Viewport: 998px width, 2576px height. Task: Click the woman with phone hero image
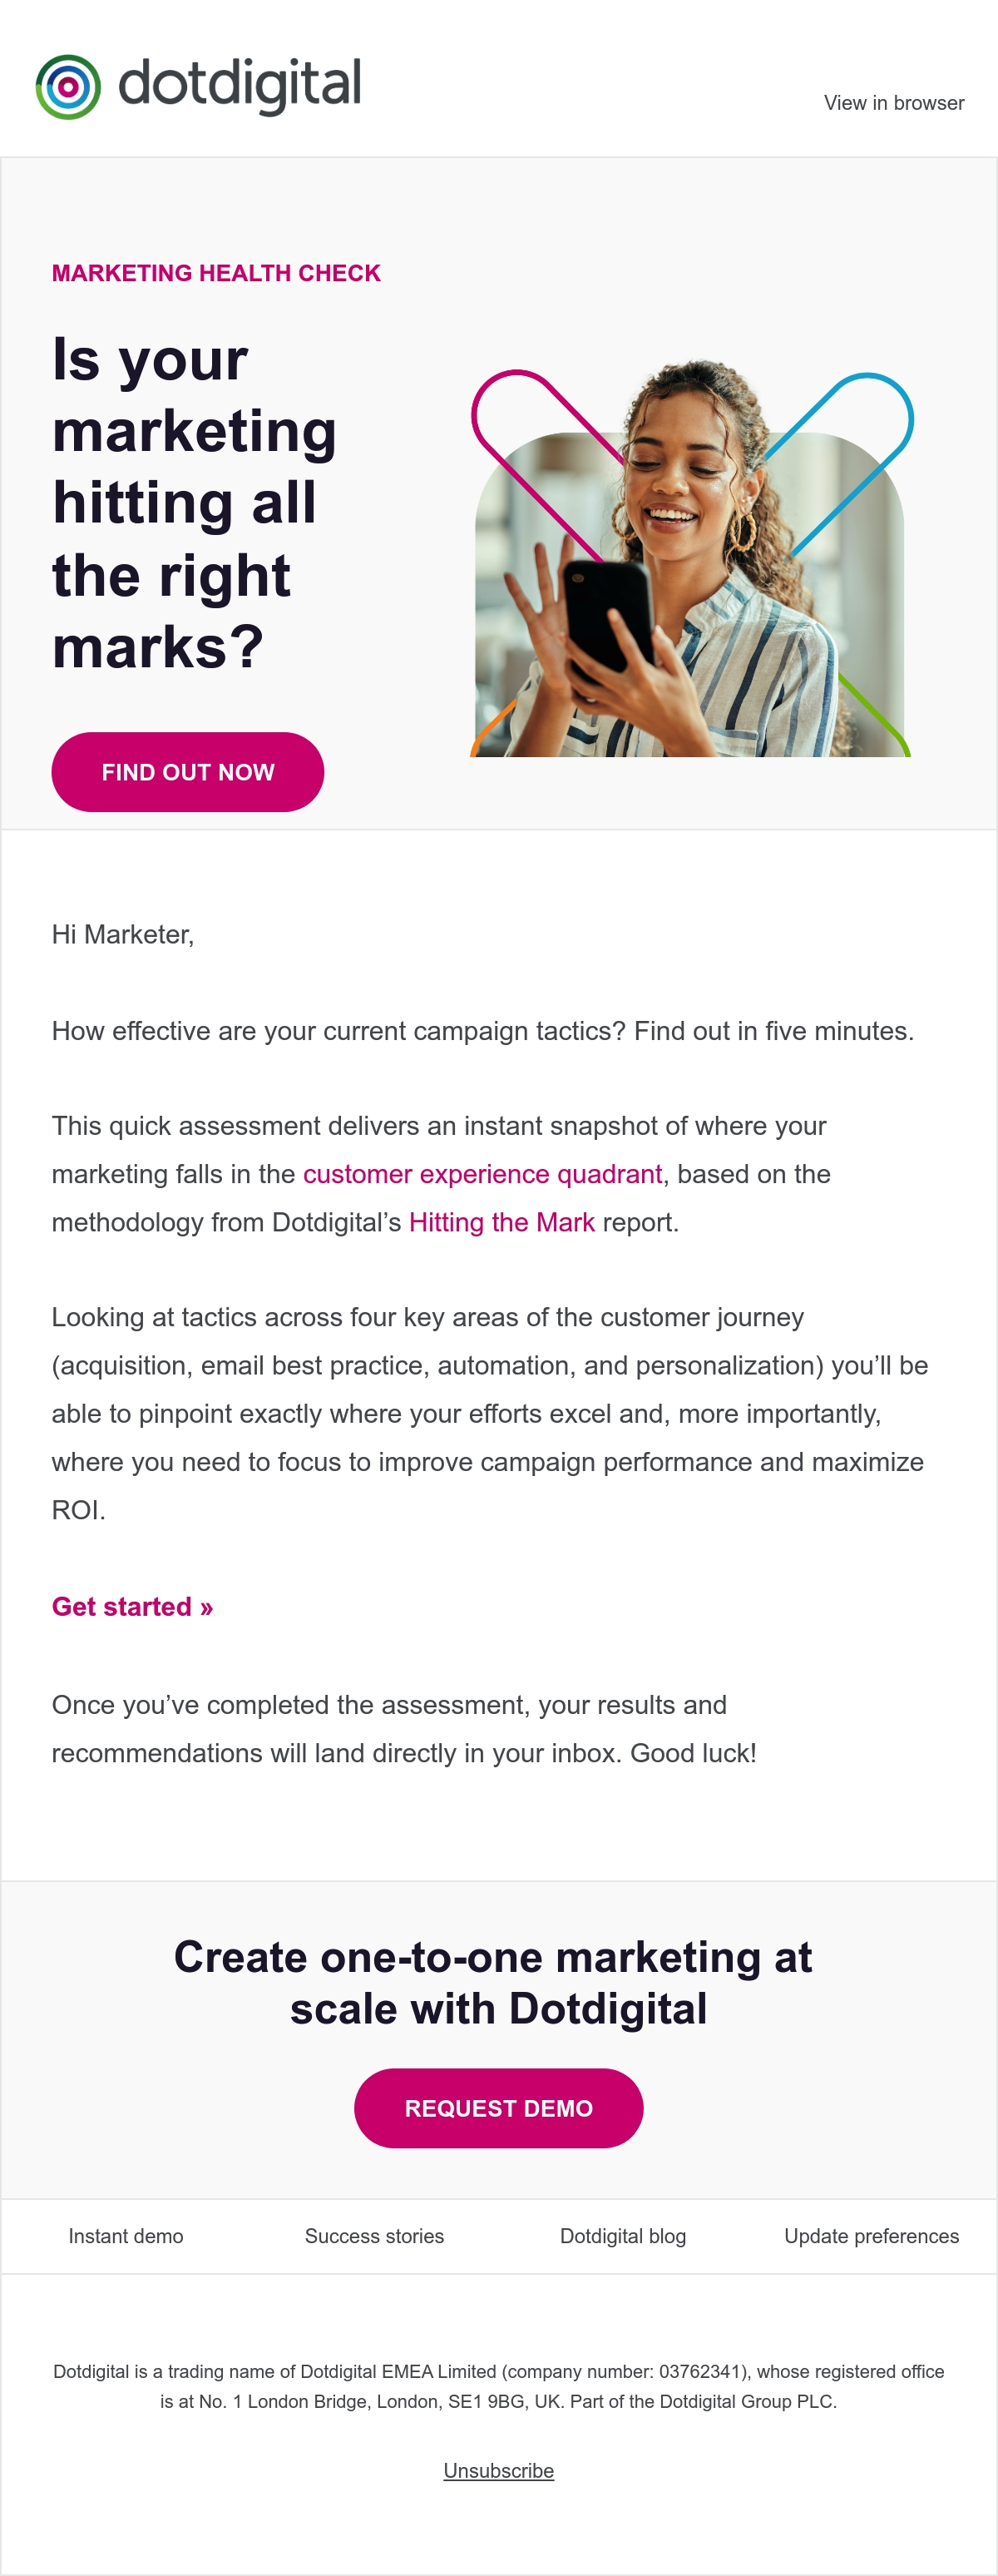coord(690,560)
